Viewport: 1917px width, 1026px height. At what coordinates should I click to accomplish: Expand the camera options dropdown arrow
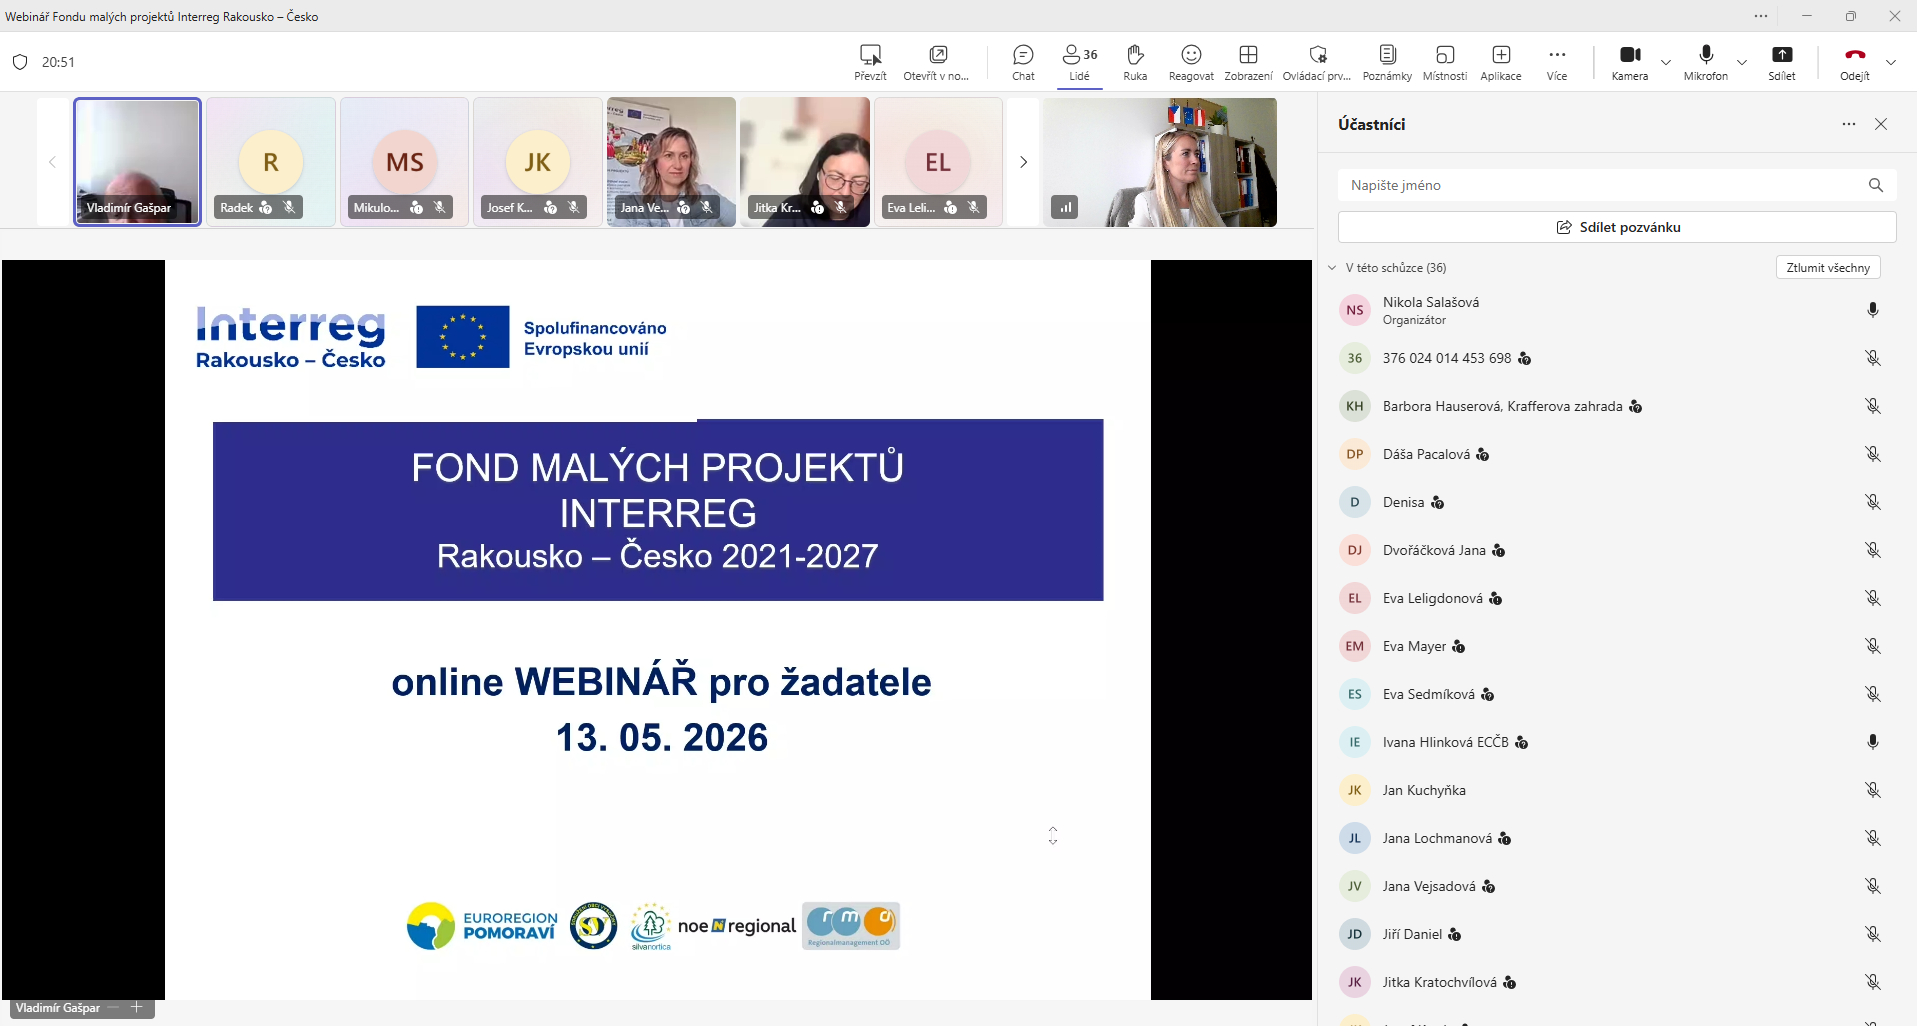[x=1666, y=62]
